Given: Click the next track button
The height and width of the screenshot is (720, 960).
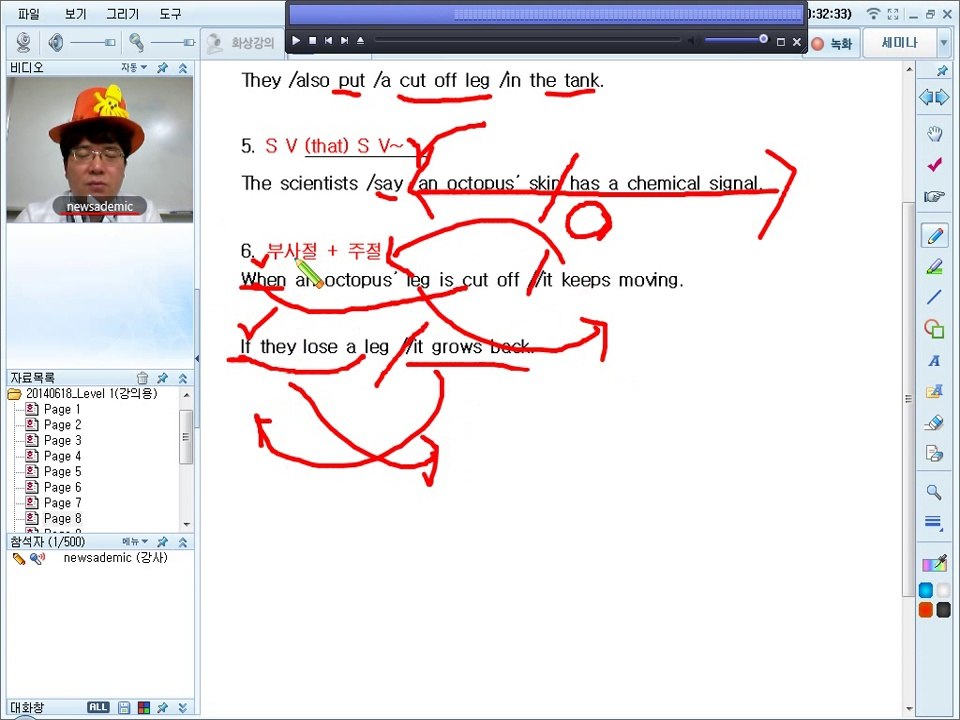Looking at the screenshot, I should [345, 40].
